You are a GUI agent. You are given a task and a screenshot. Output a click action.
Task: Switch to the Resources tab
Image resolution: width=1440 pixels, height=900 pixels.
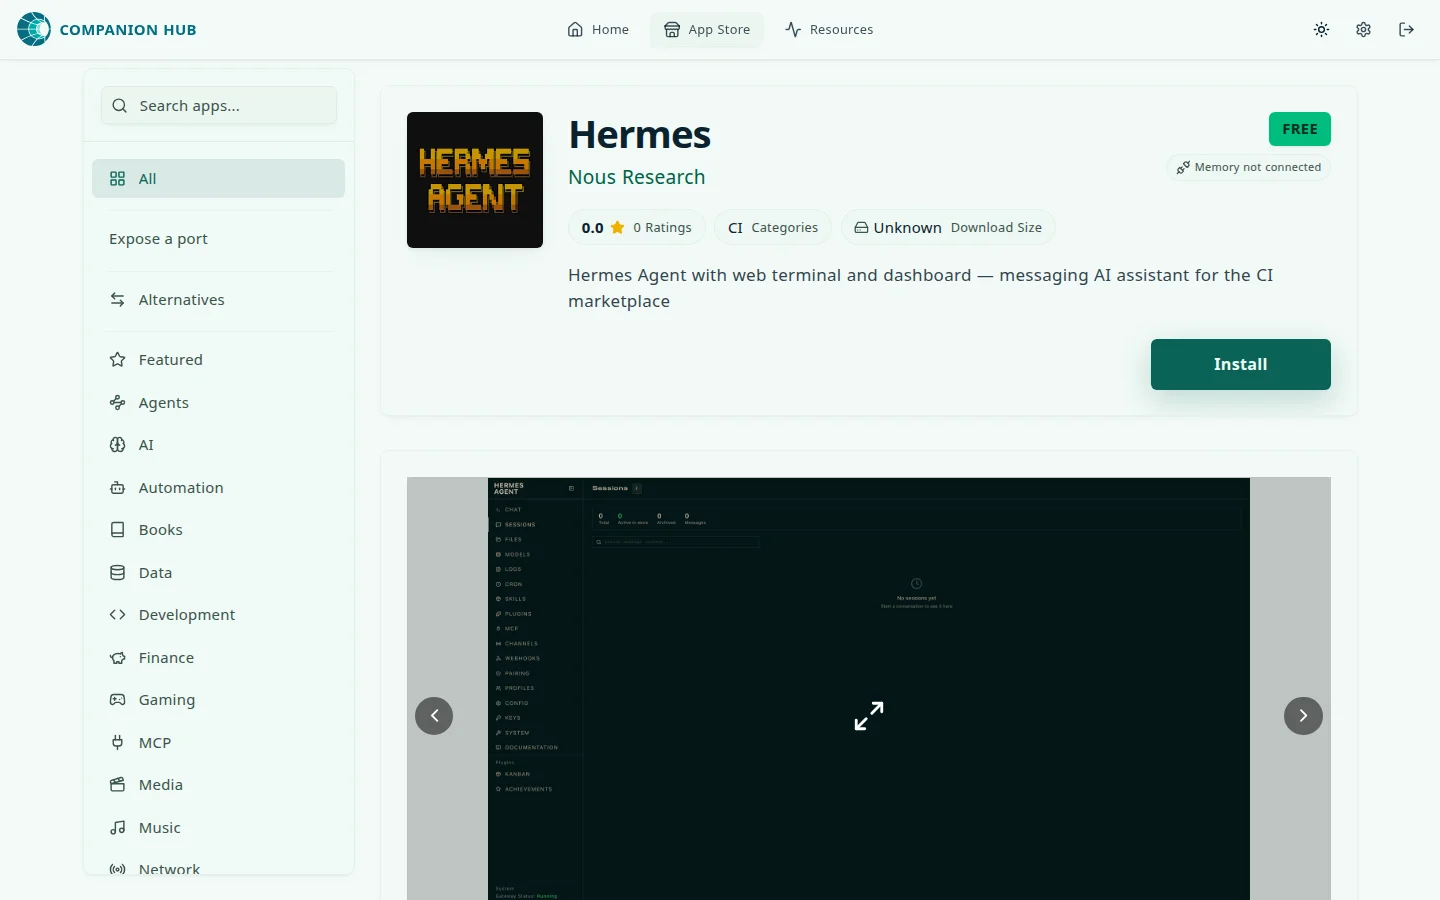[829, 29]
